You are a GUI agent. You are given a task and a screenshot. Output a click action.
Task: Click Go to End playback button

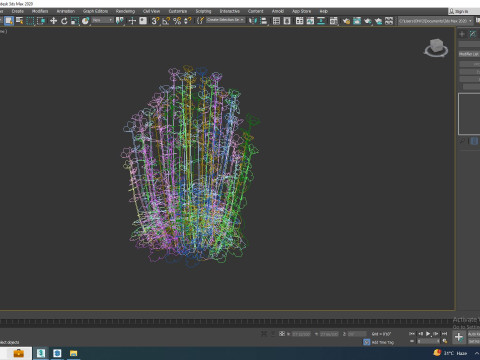(x=444, y=333)
